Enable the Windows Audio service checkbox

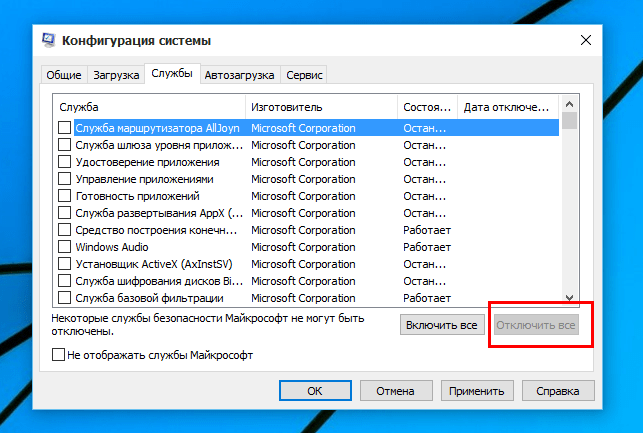[x=64, y=247]
